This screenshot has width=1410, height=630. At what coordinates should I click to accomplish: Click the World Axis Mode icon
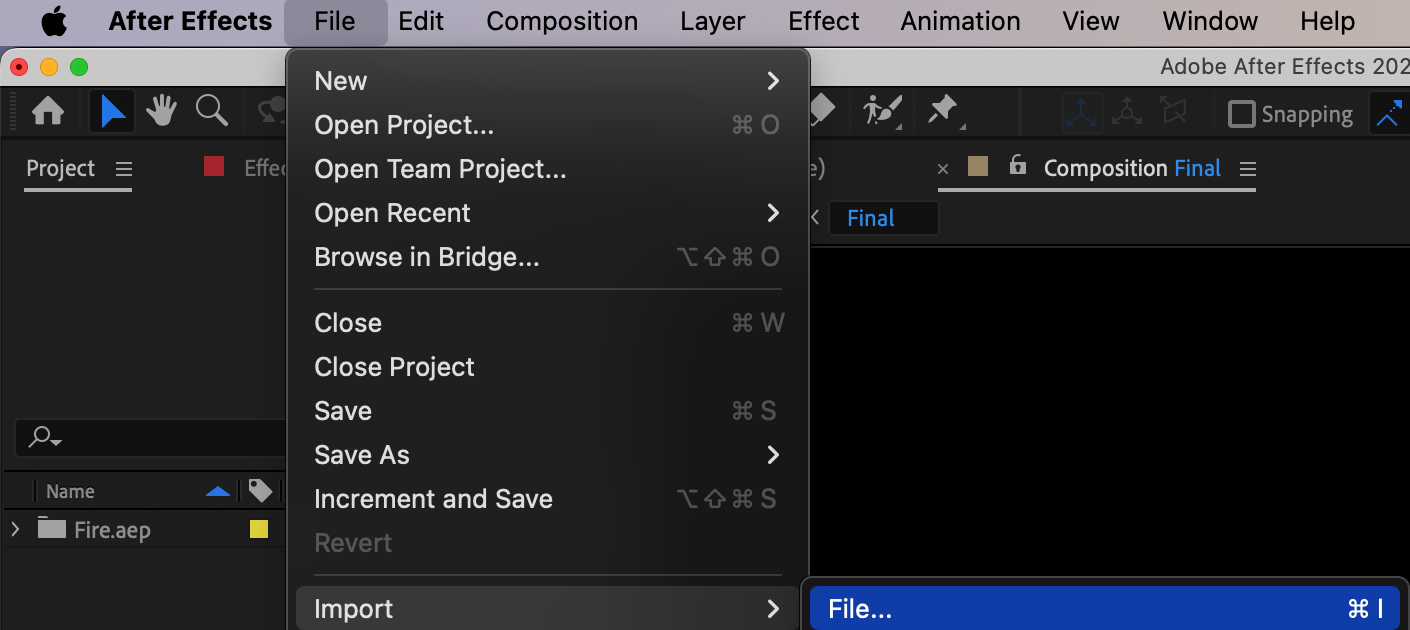pos(1127,113)
